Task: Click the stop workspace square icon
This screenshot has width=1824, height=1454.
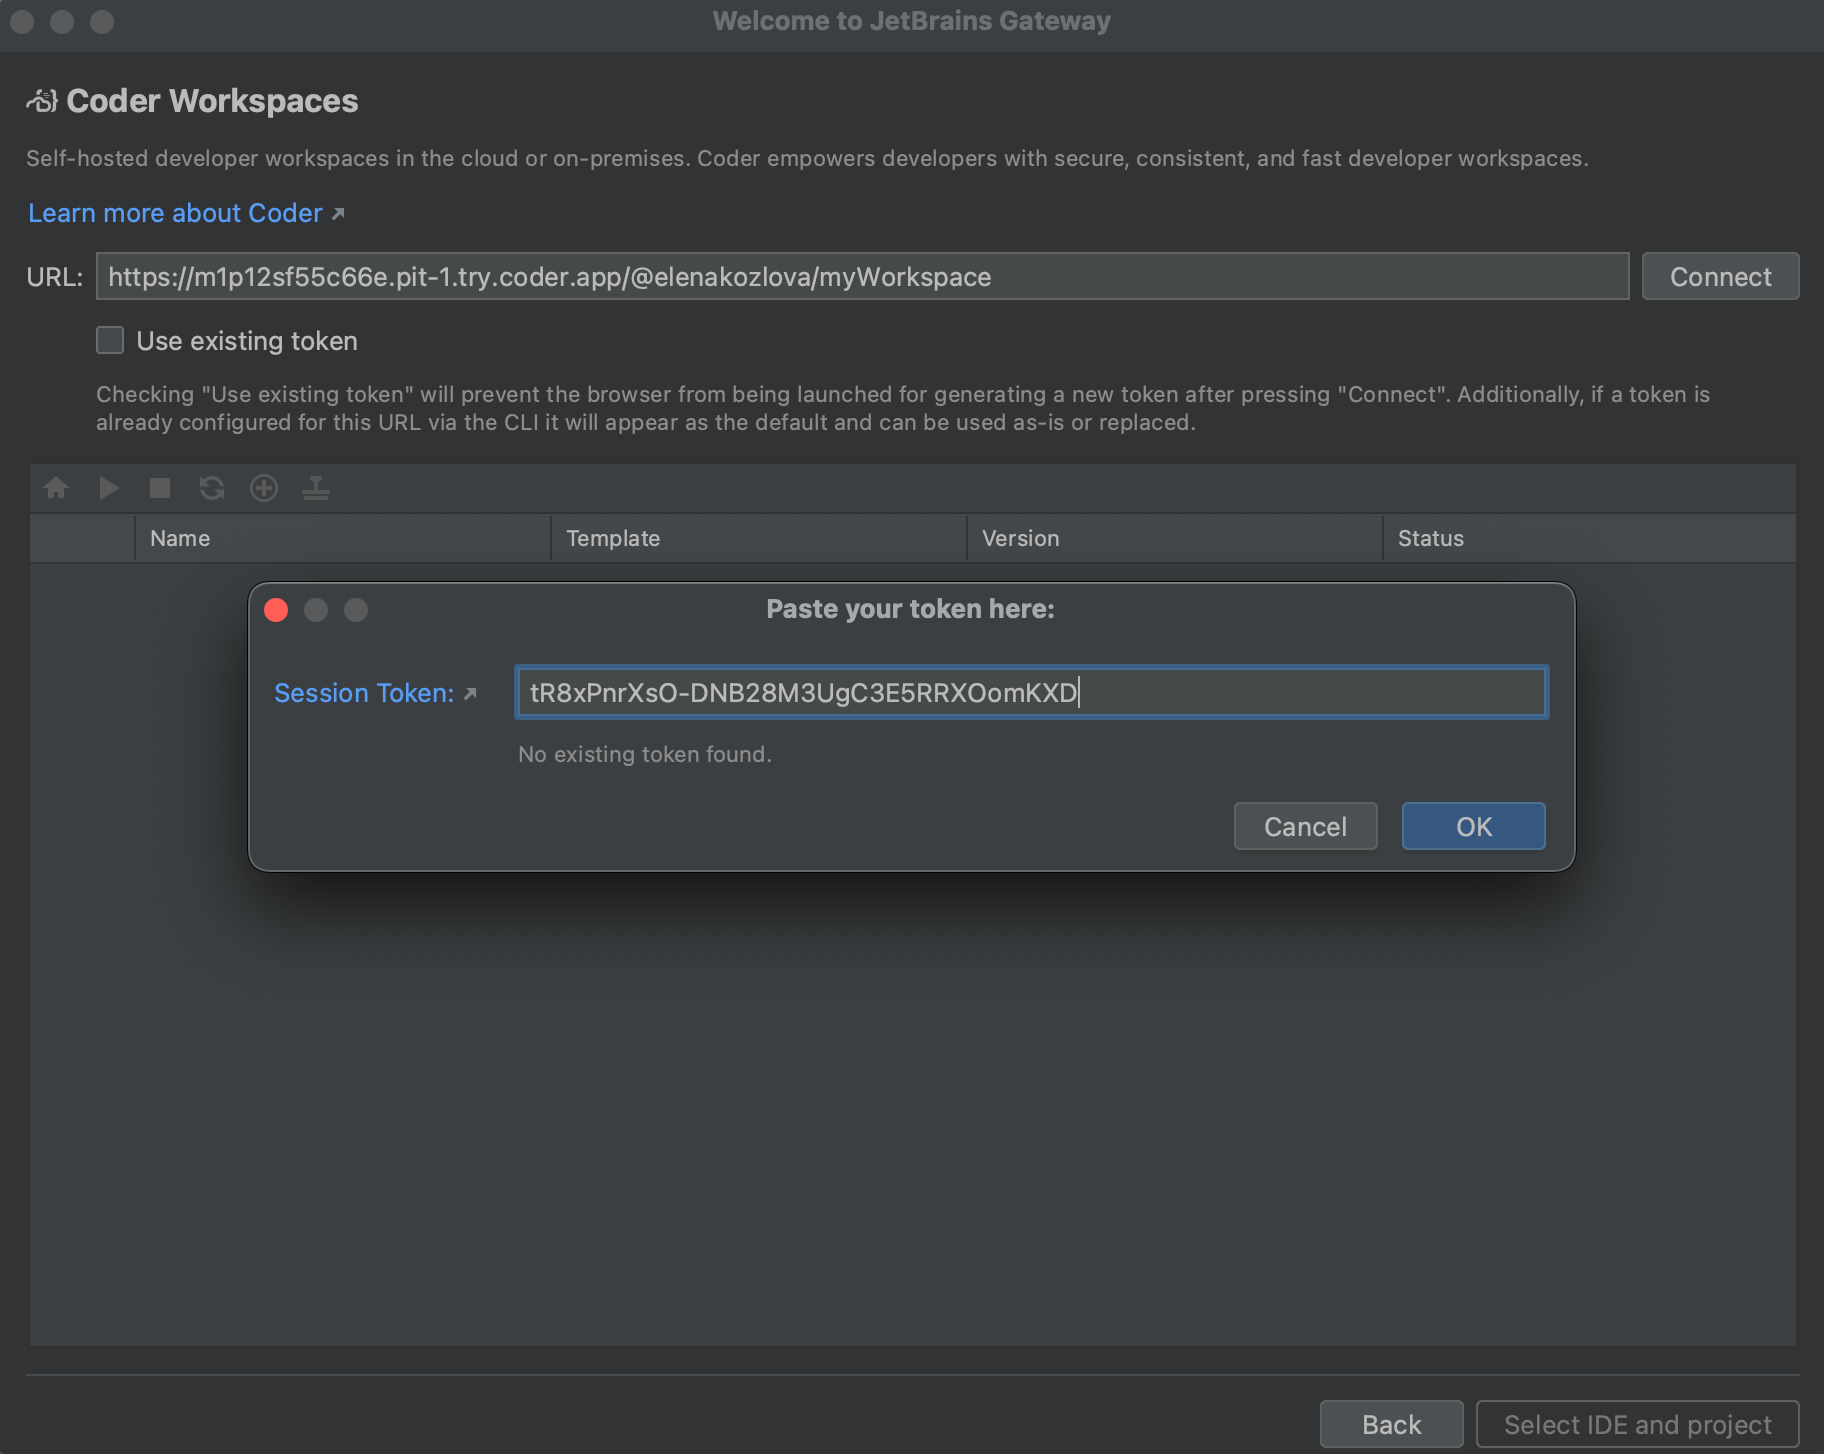Action: 160,488
